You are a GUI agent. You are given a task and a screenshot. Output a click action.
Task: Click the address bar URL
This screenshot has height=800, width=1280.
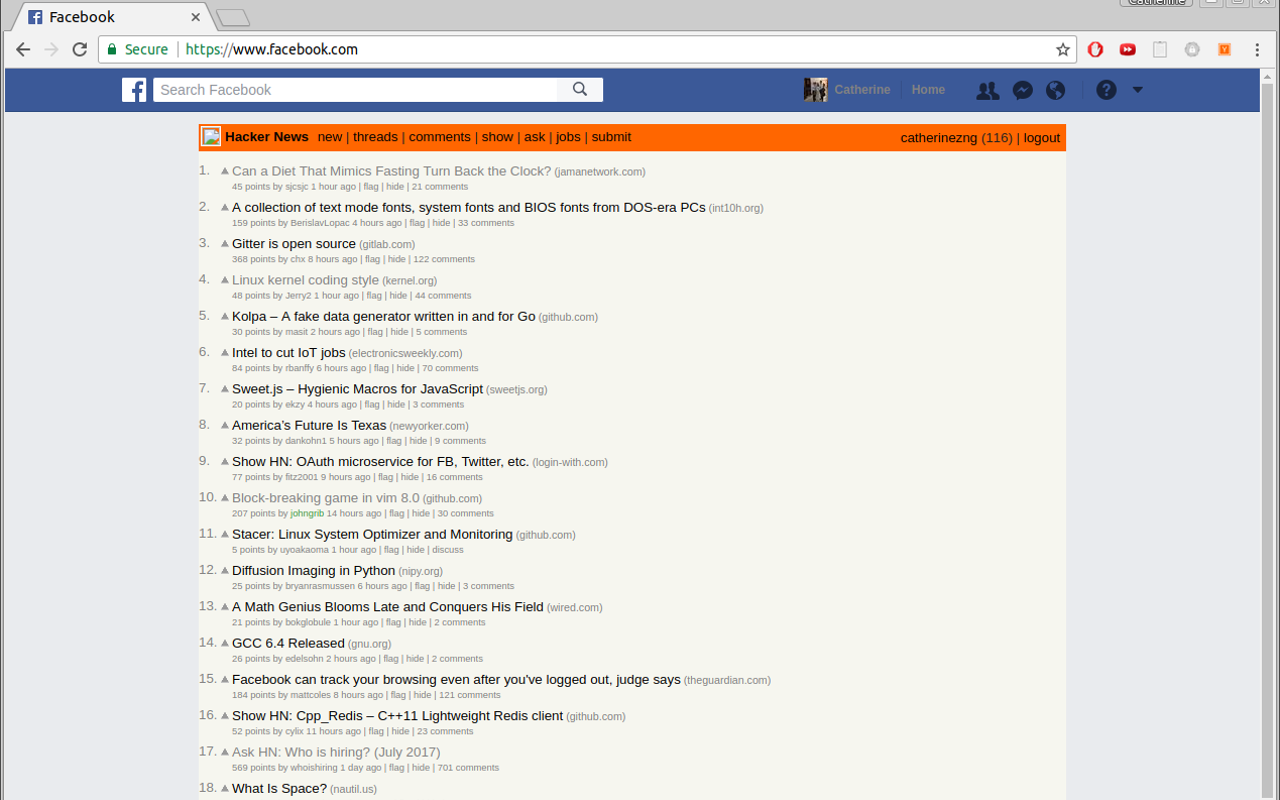[271, 49]
